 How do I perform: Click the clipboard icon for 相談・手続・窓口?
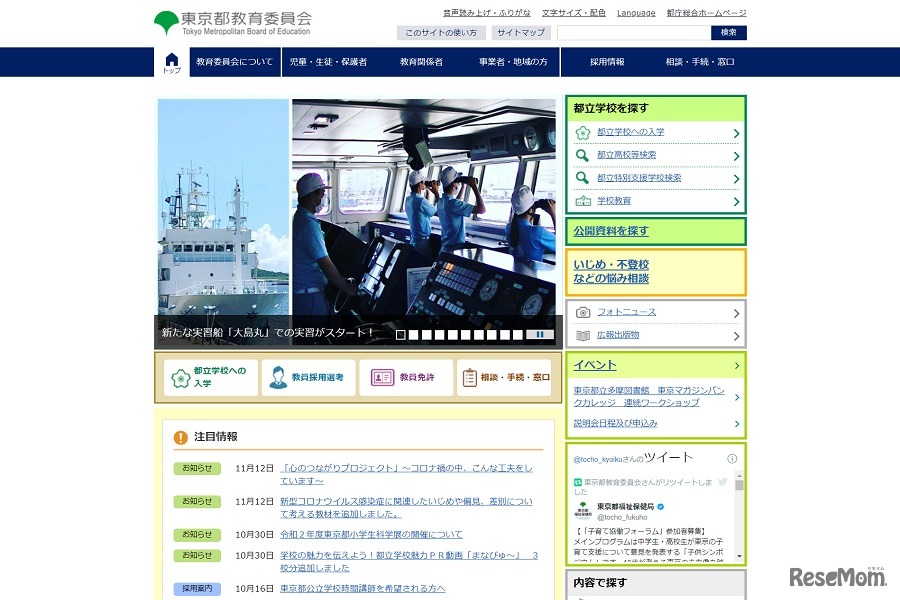[468, 377]
